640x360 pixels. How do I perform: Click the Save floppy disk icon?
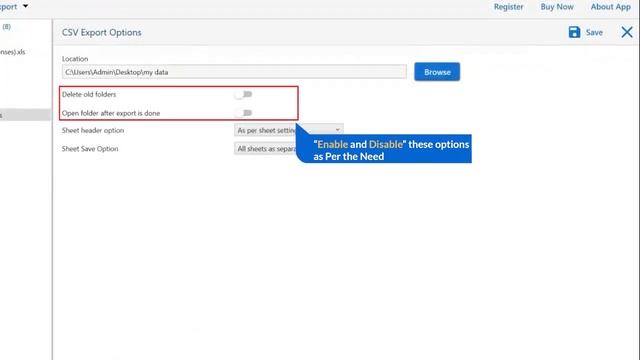click(574, 32)
